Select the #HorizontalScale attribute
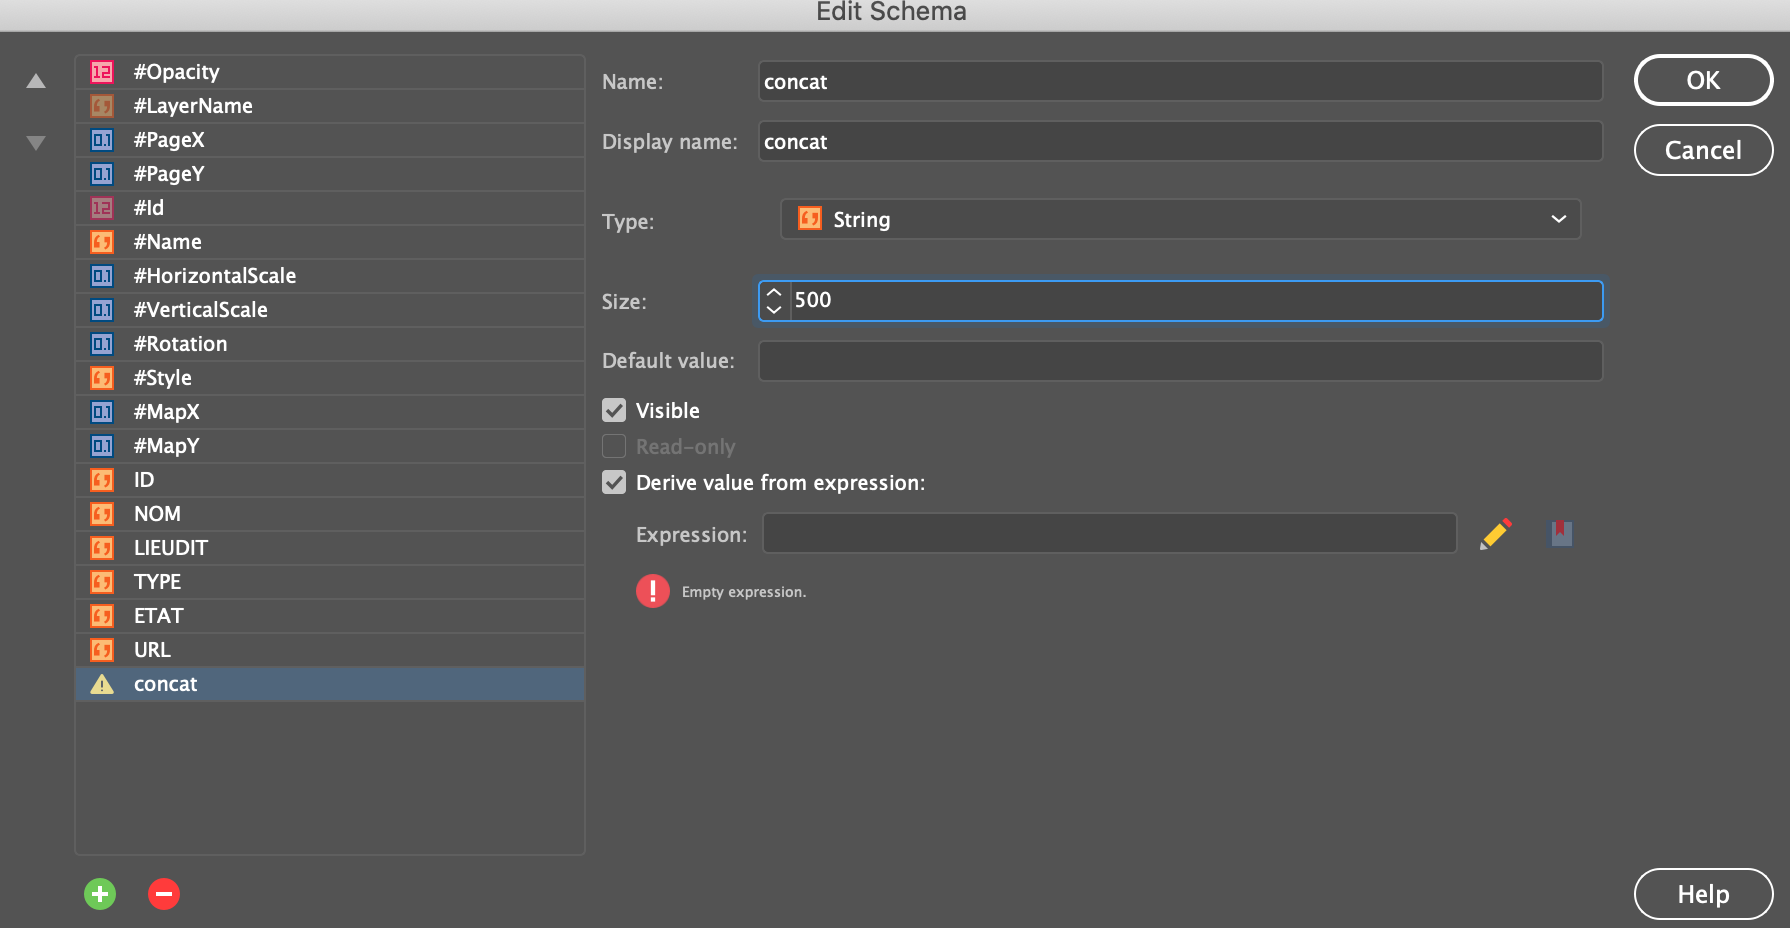The width and height of the screenshot is (1790, 928). pyautogui.click(x=215, y=276)
